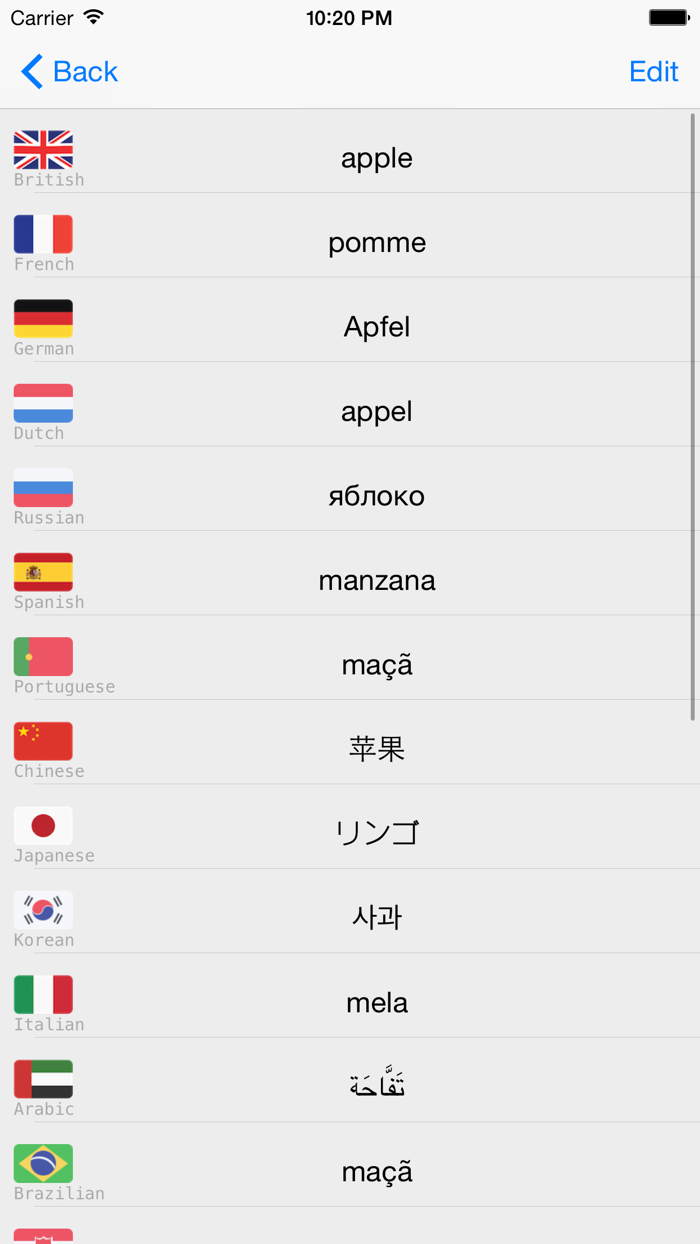The image size is (700, 1244).
Task: Click the Korean flag icon
Action: coord(42,911)
